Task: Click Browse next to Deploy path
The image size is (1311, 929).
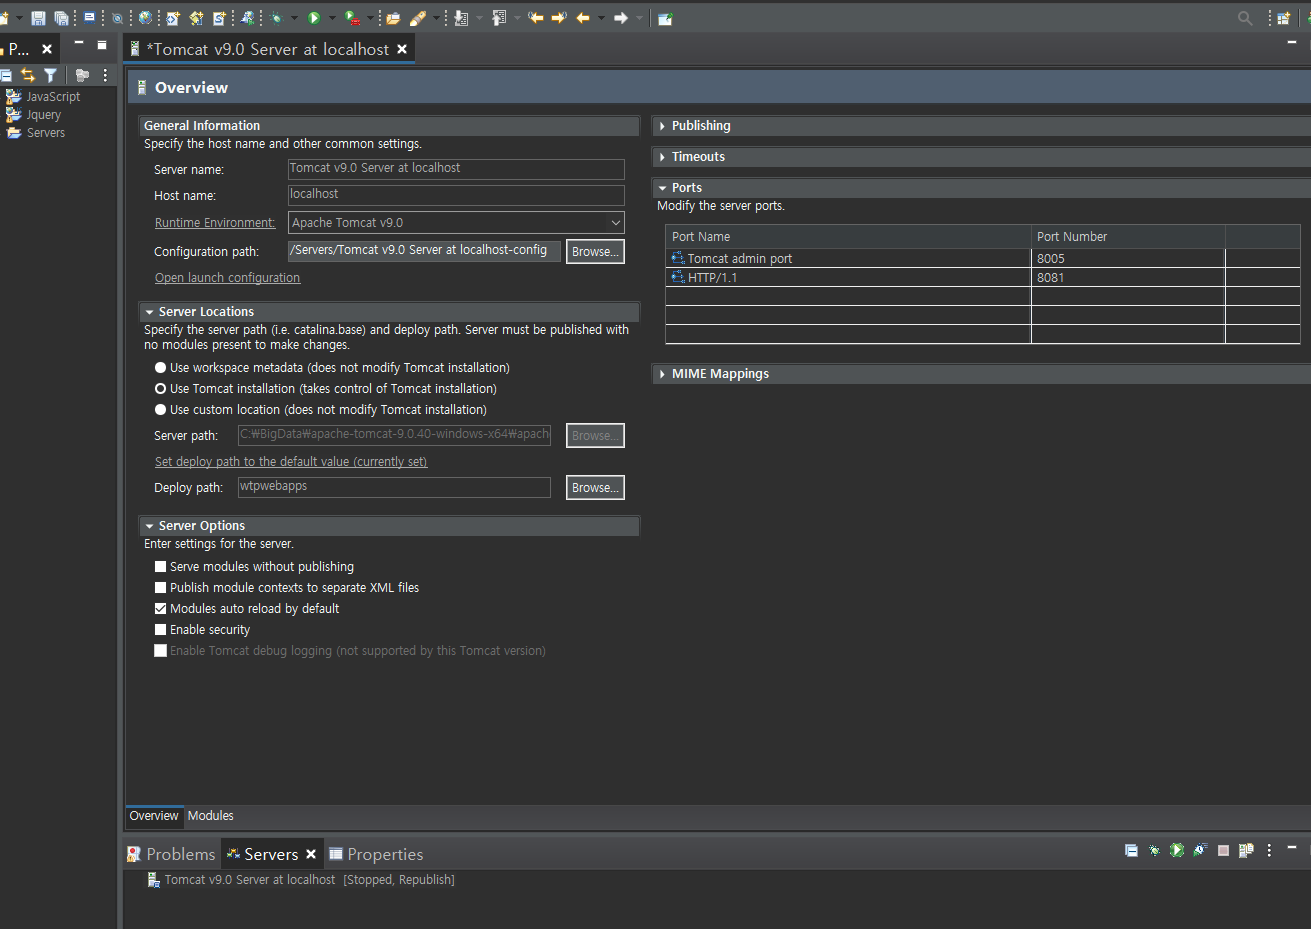Action: (595, 488)
